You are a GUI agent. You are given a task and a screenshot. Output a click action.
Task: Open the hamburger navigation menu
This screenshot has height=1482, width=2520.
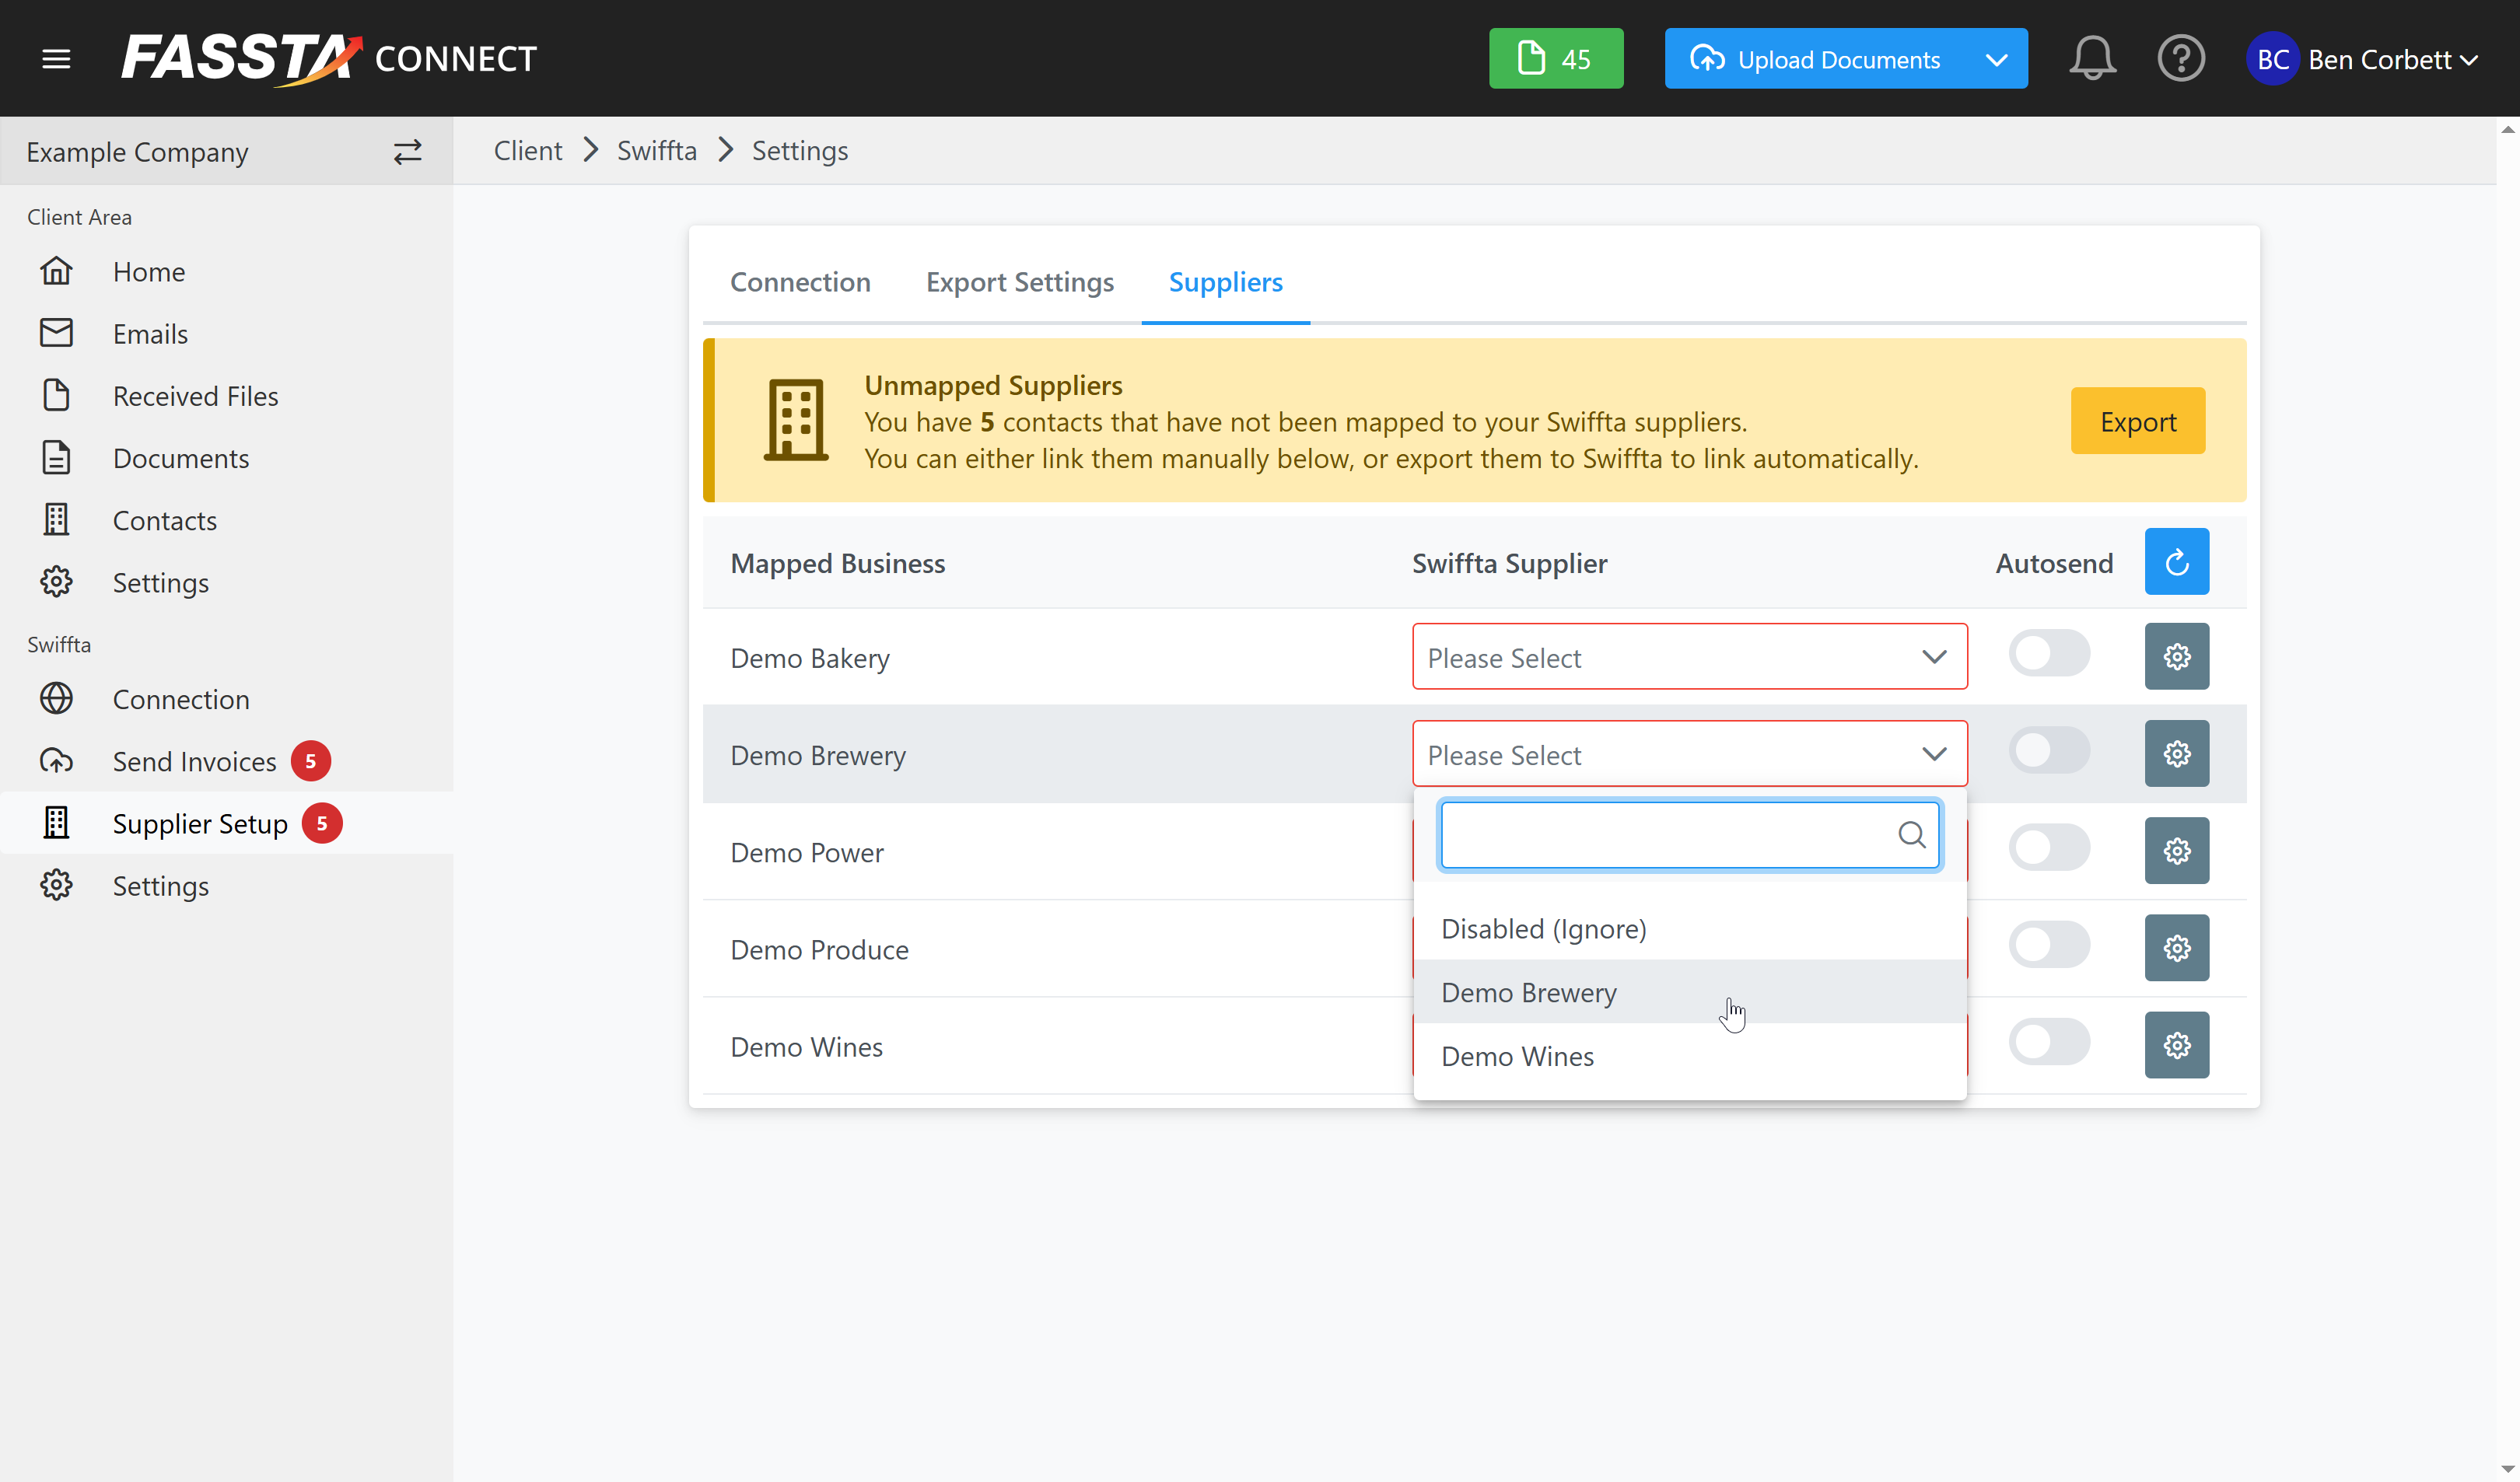pos(56,59)
